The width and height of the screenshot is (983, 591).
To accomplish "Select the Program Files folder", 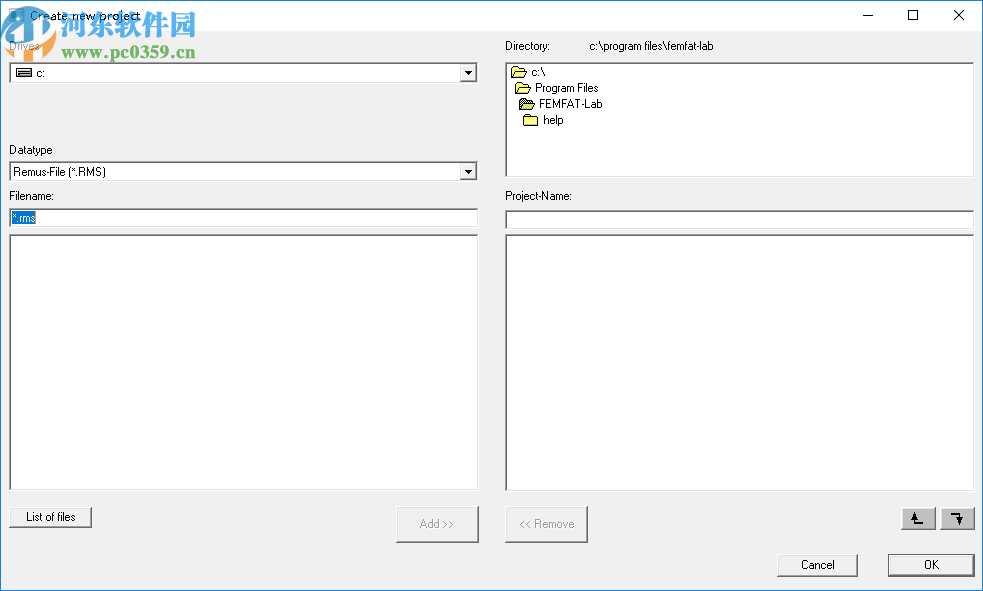I will 566,88.
